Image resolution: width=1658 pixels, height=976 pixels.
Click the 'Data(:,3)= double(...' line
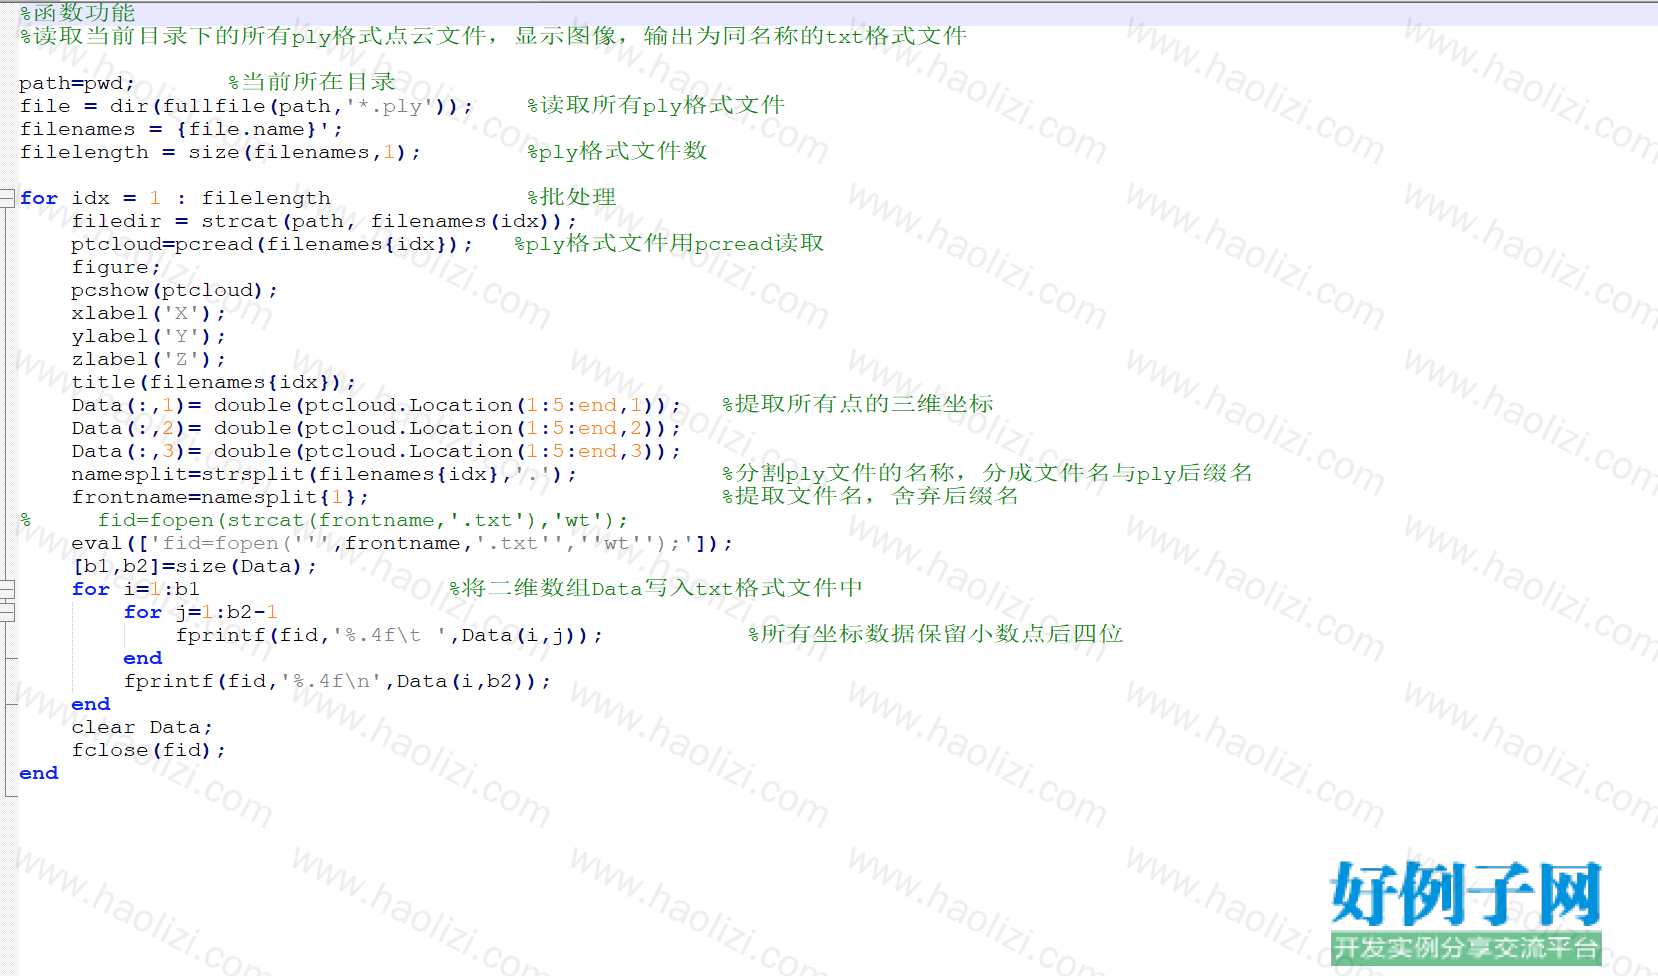coord(376,451)
